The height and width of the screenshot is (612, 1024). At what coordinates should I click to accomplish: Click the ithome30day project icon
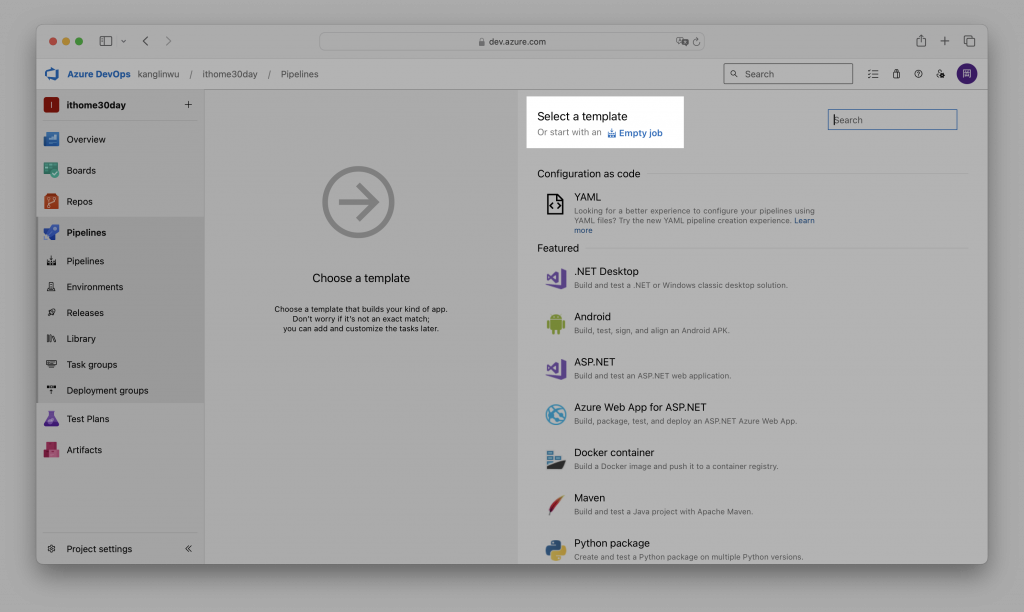(x=51, y=105)
